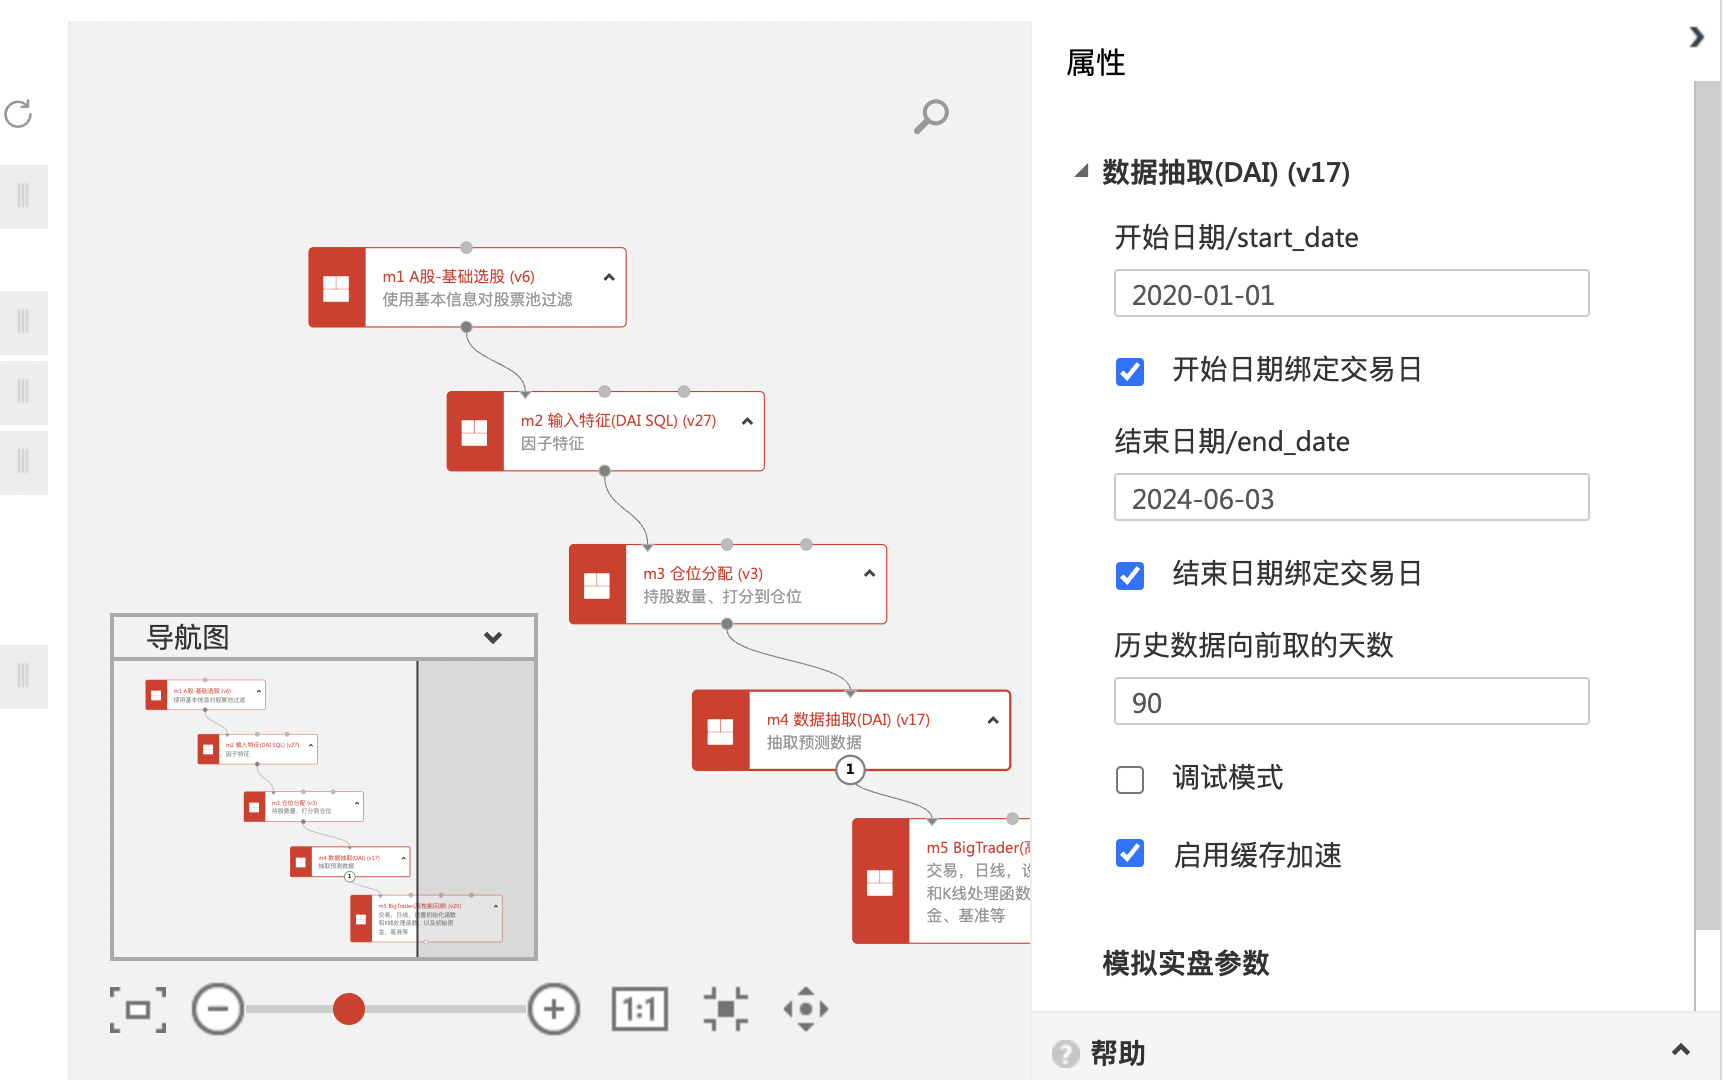Toggle start date bind trading day checkbox

[1130, 371]
